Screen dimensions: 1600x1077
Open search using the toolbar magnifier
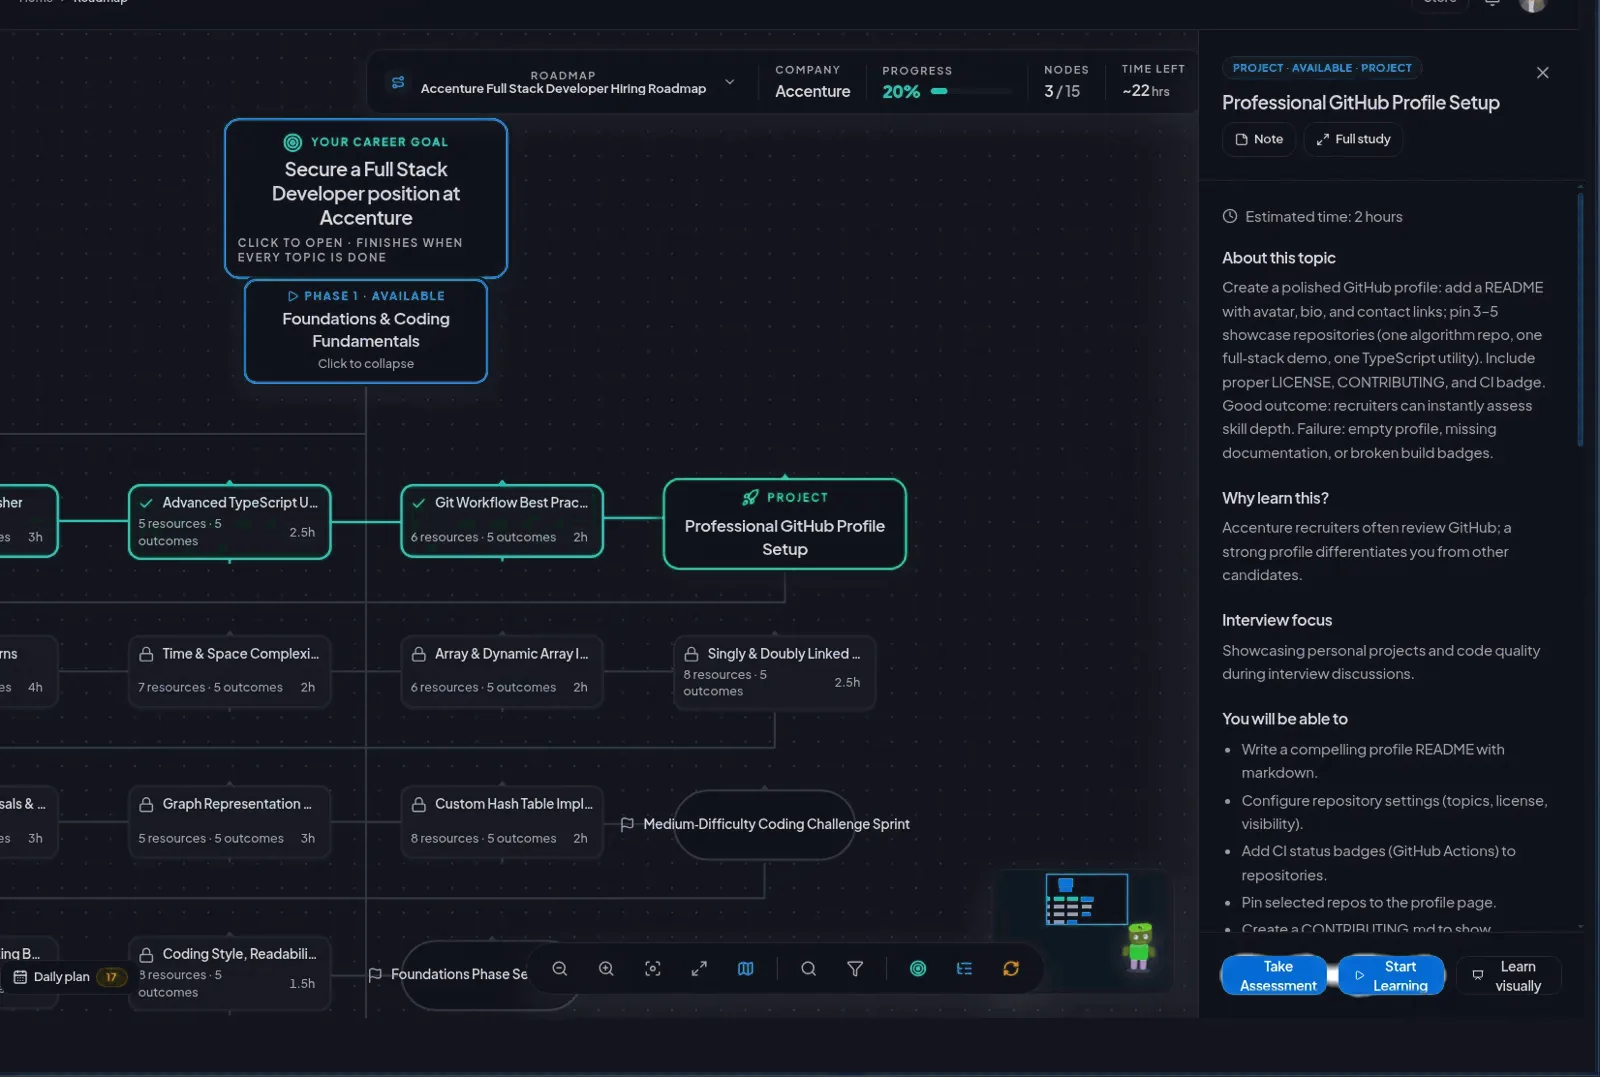(809, 969)
